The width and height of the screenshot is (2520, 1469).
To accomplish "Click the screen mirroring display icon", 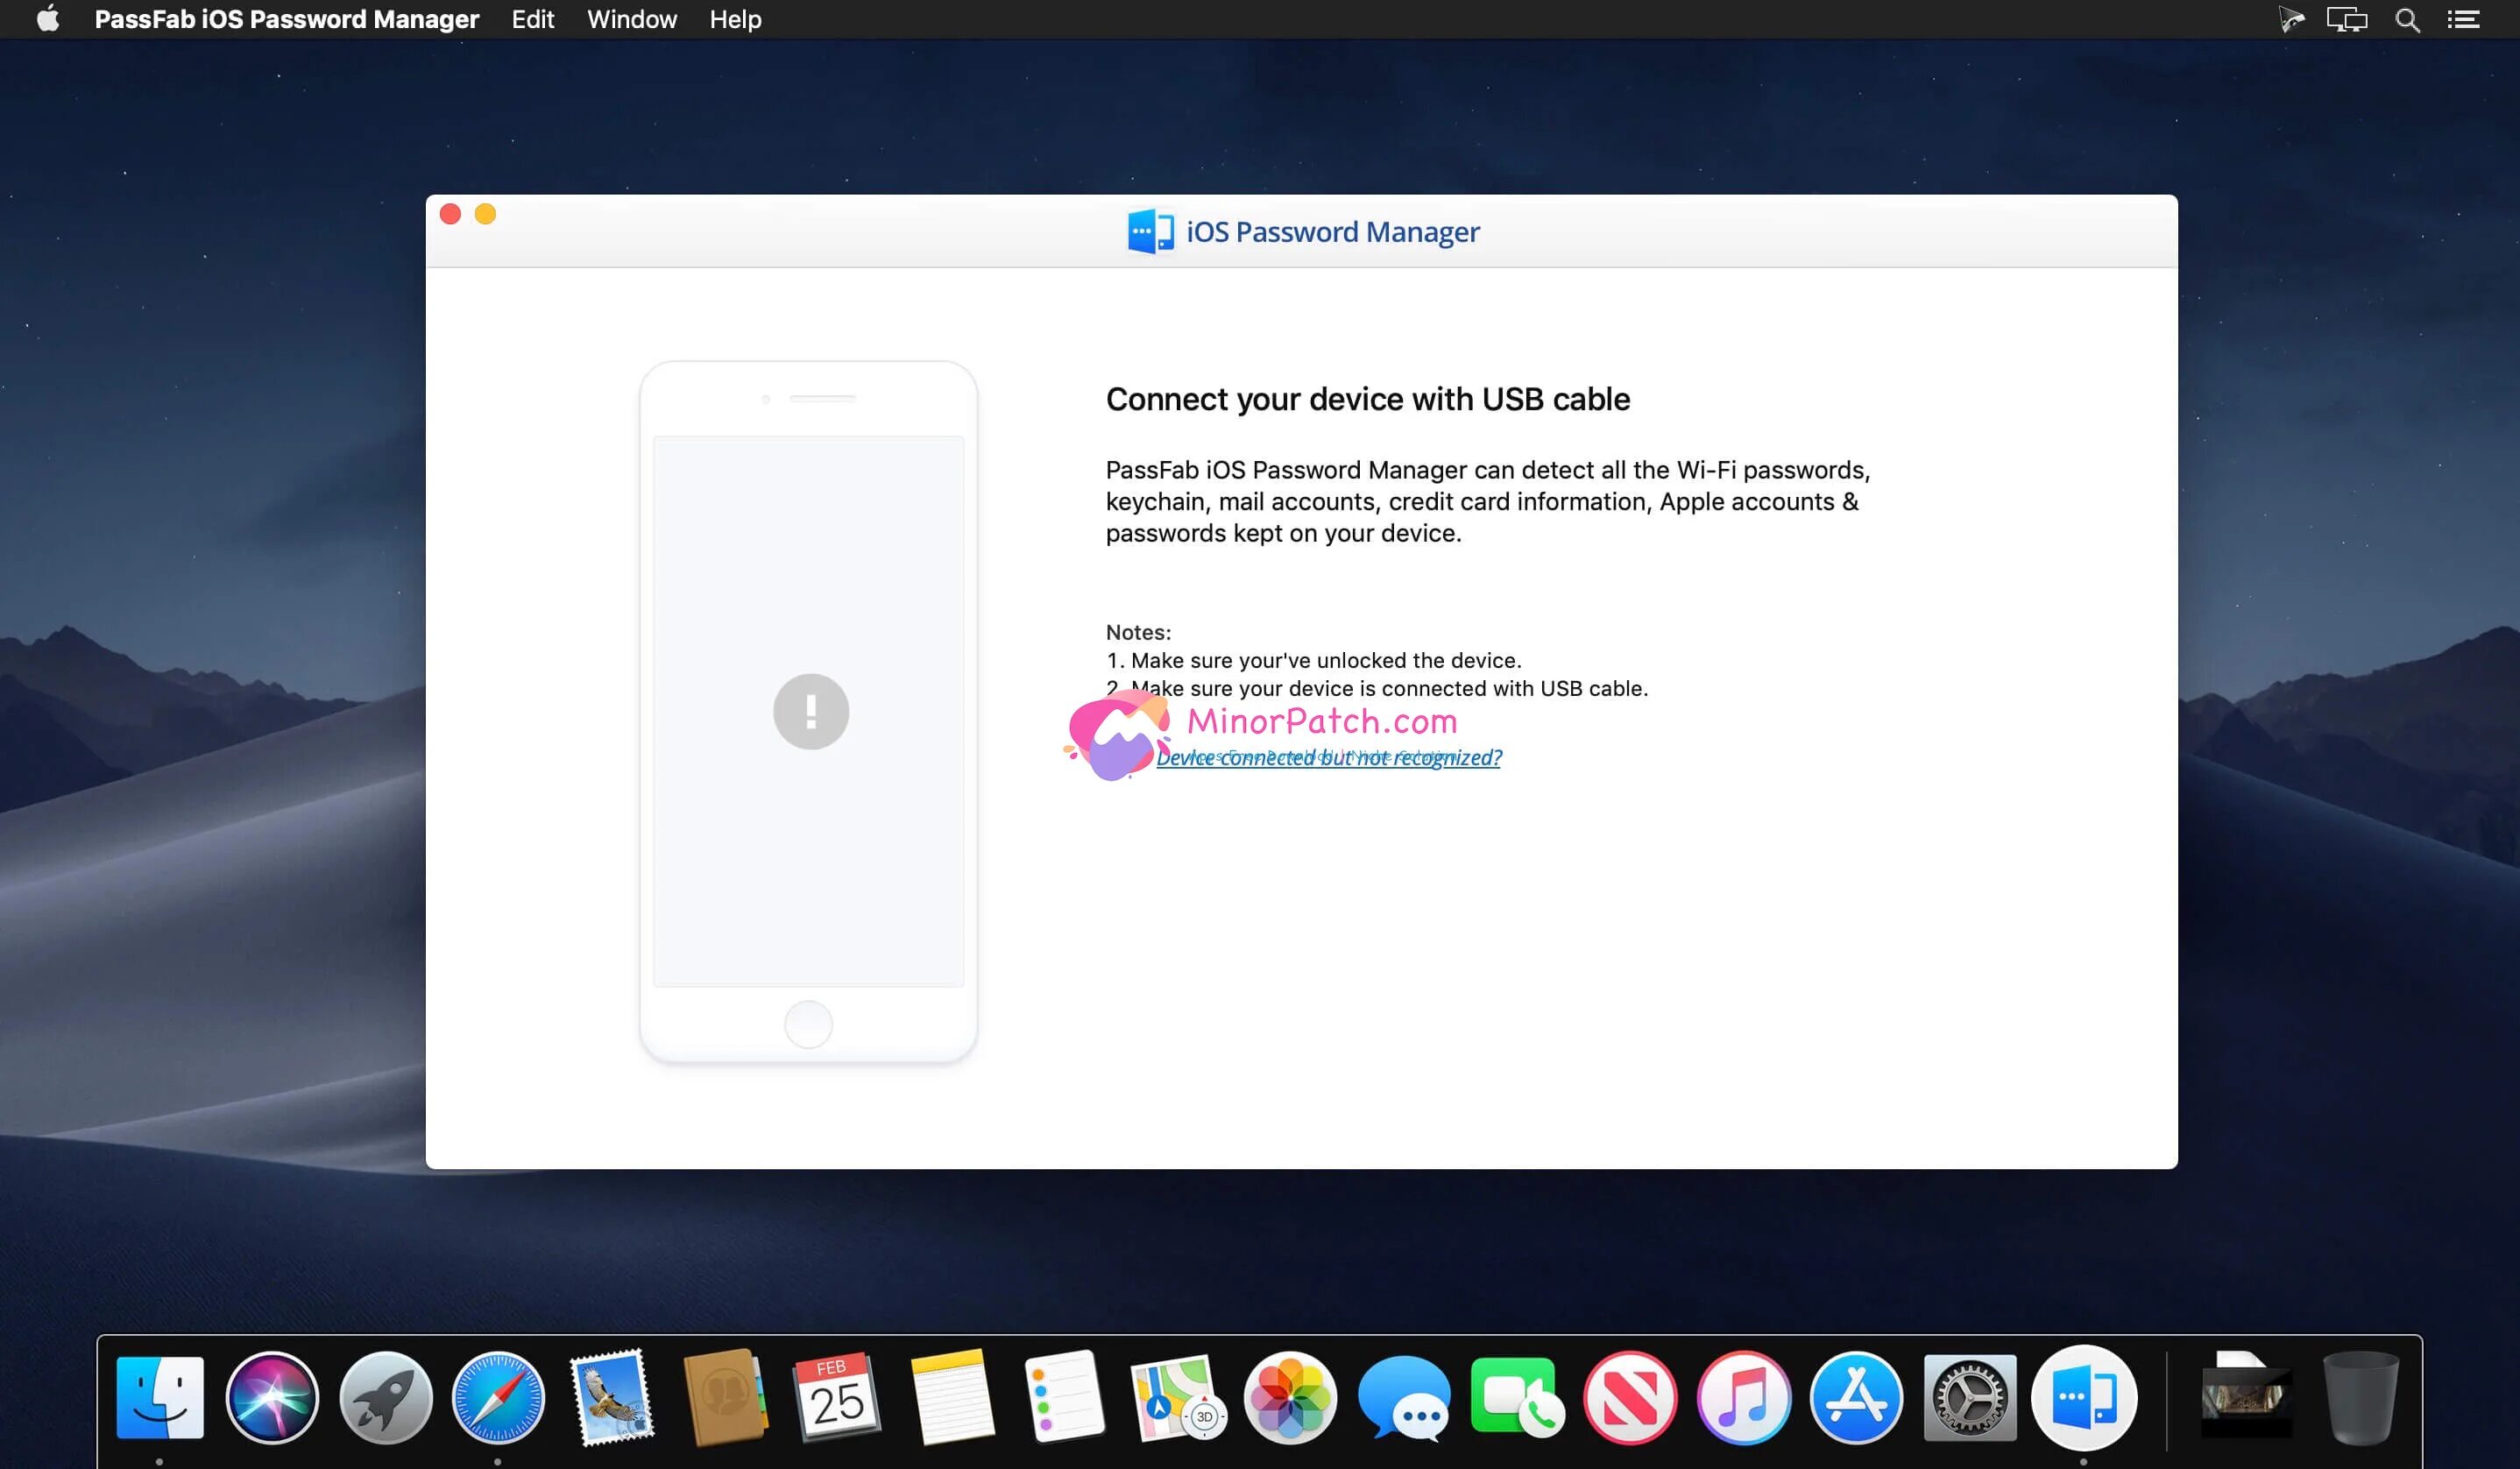I will point(2346,20).
